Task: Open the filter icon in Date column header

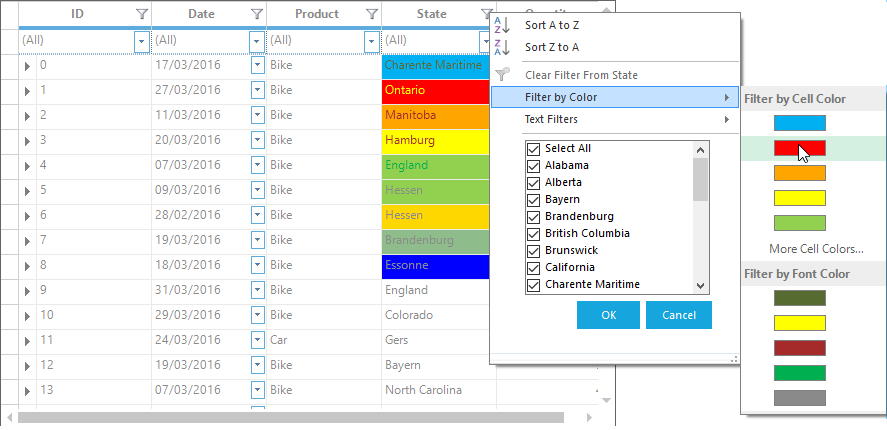Action: tap(257, 14)
